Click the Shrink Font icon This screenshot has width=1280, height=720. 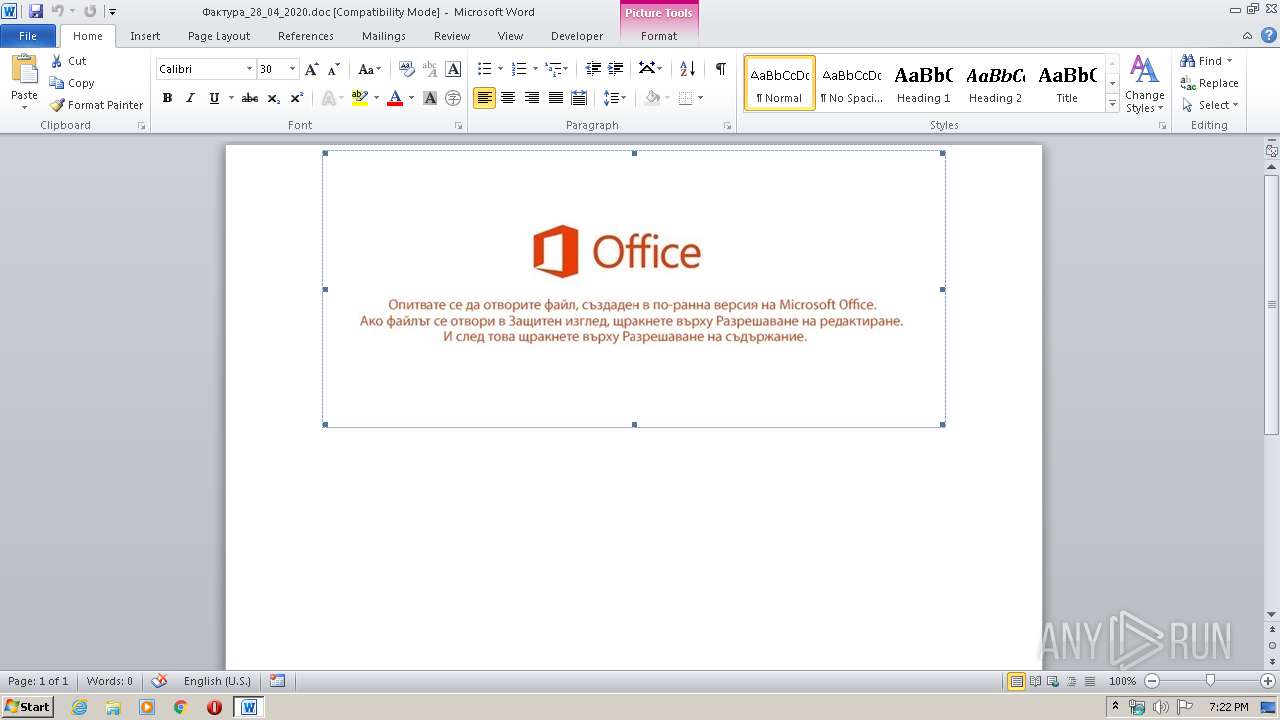pos(334,69)
